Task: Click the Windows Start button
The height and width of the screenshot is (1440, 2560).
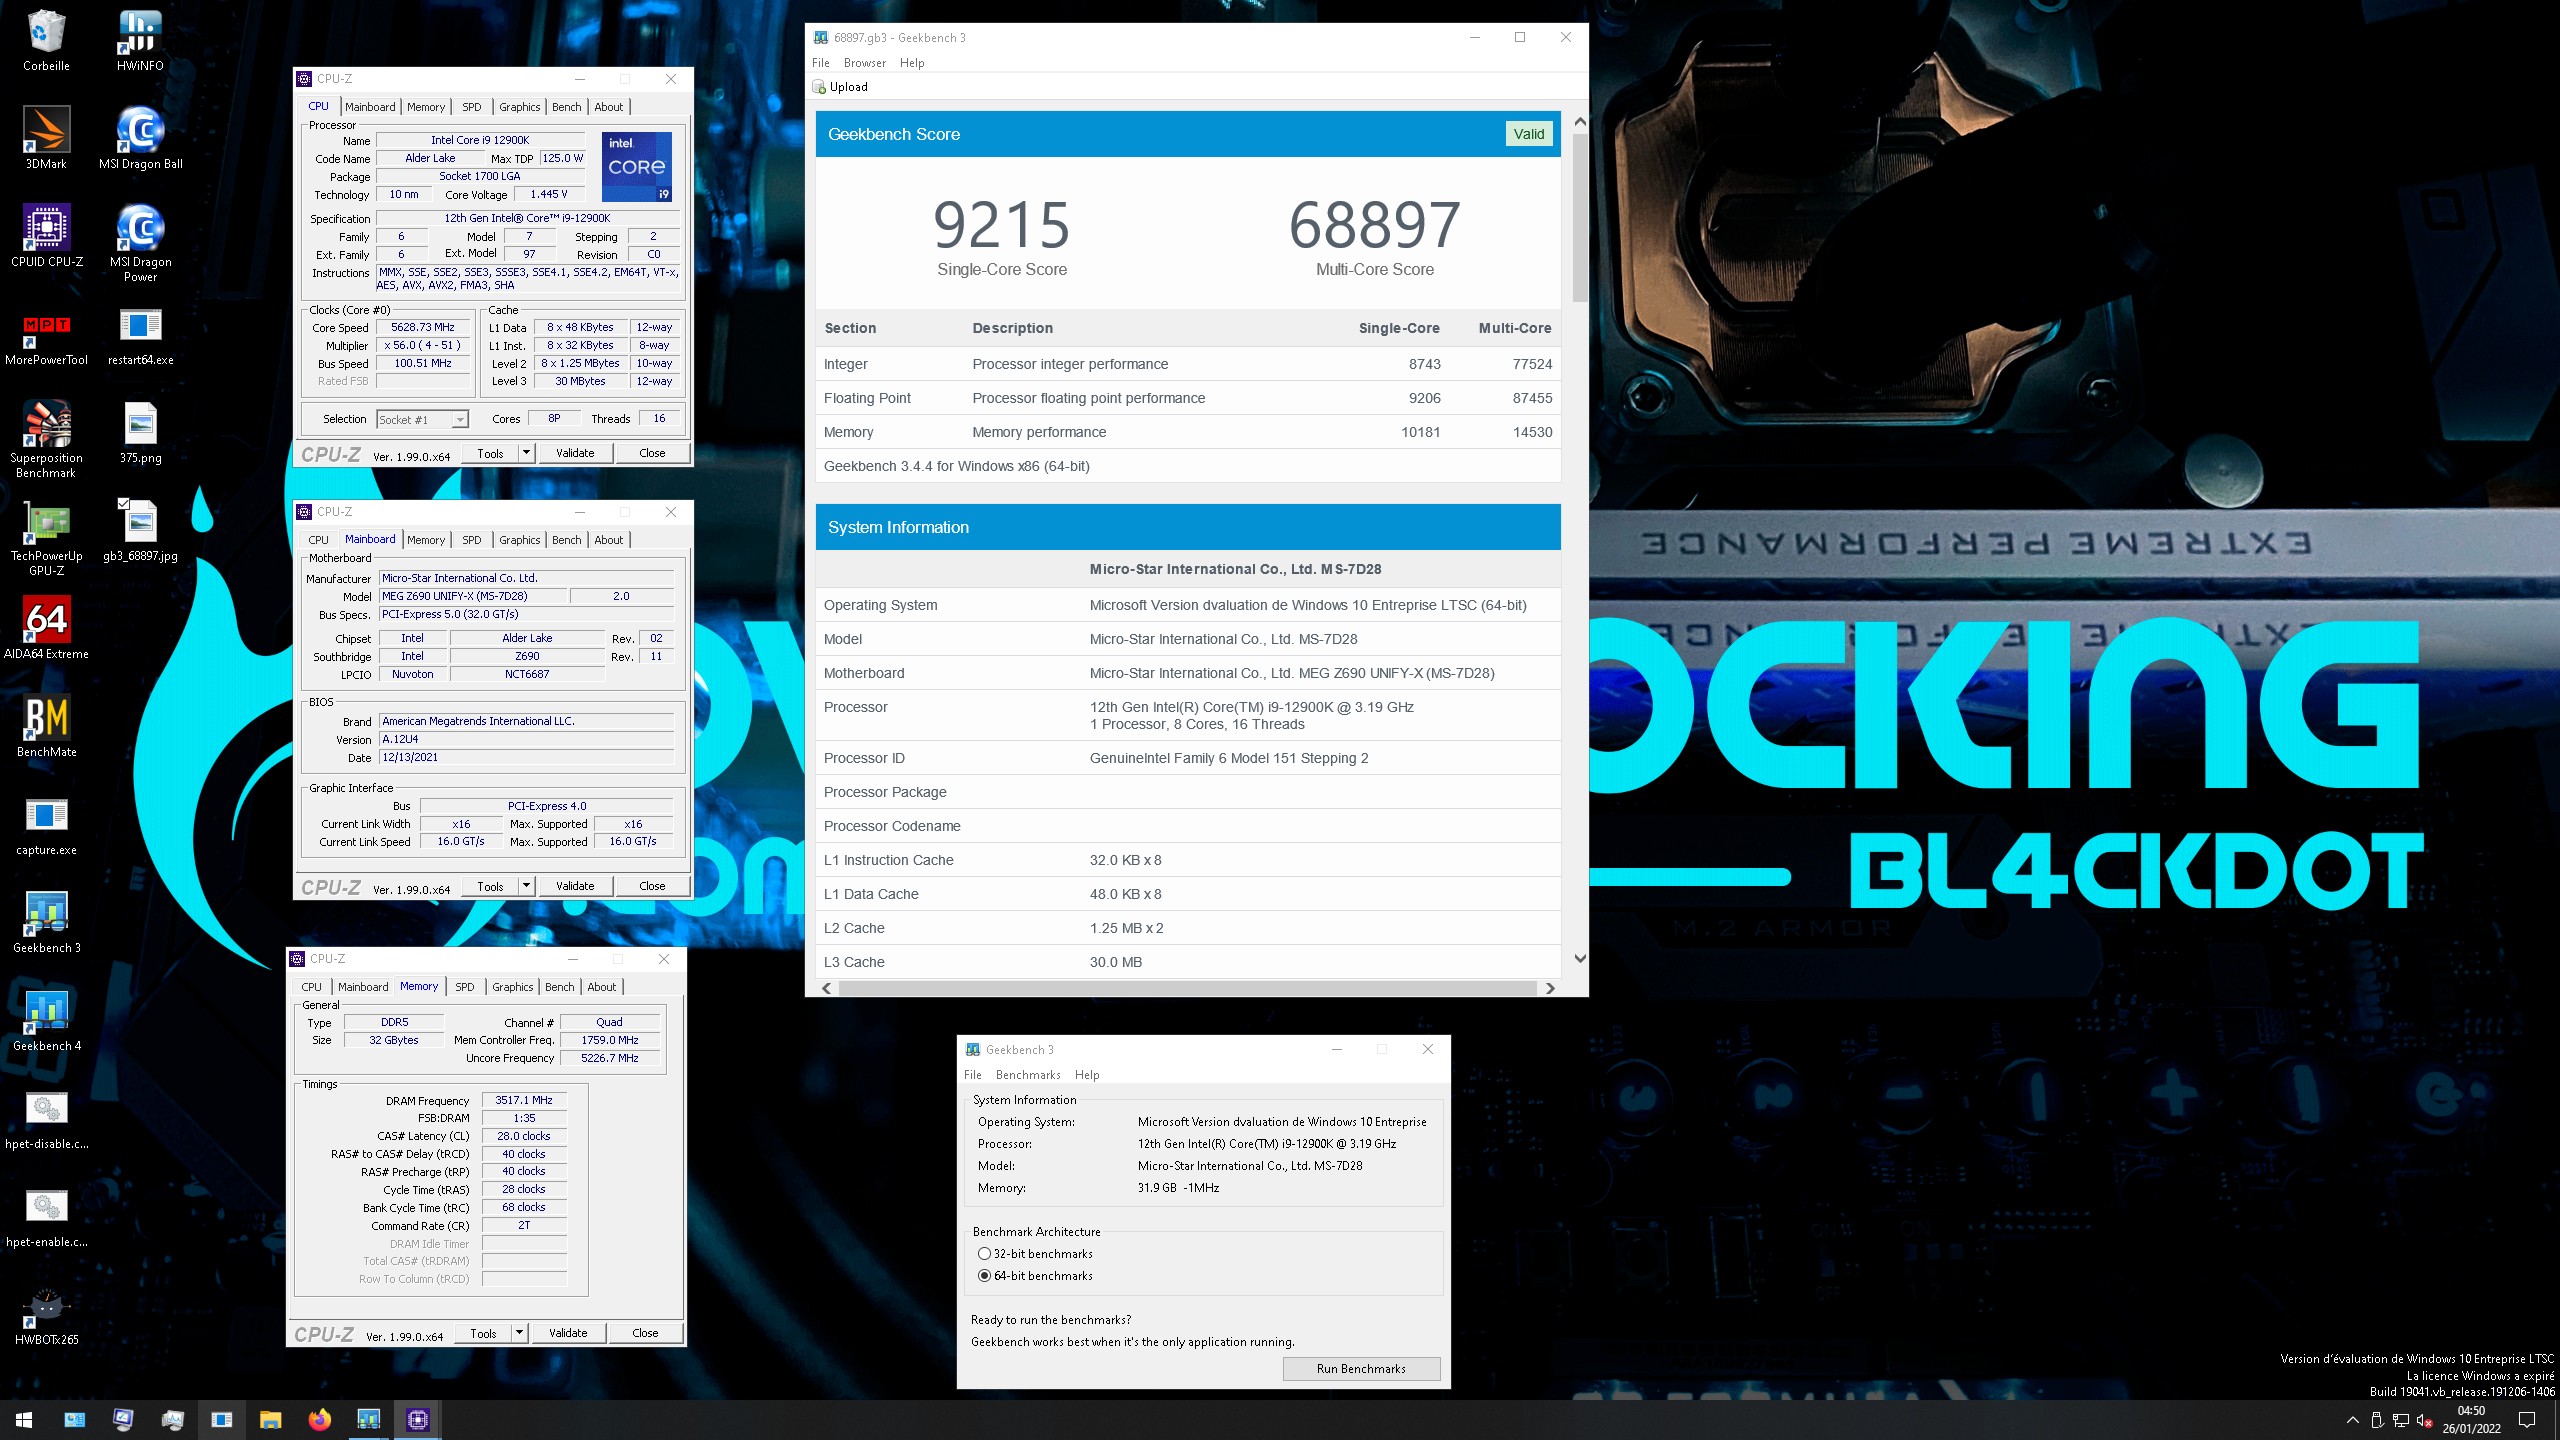Action: tap(24, 1419)
